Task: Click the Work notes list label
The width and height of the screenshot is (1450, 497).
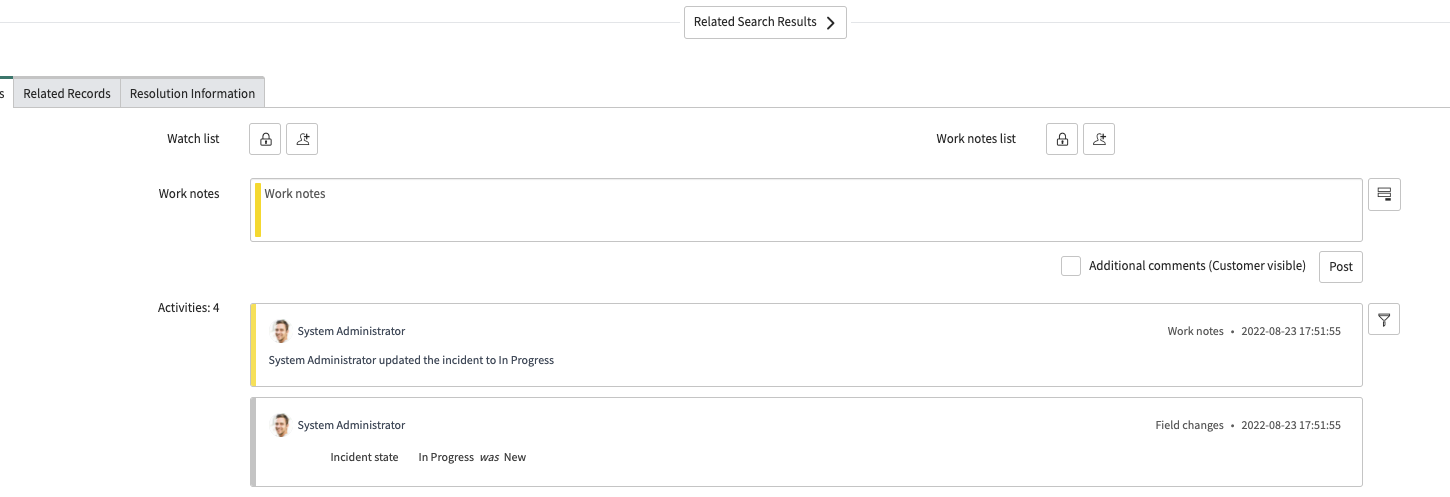Action: (975, 139)
